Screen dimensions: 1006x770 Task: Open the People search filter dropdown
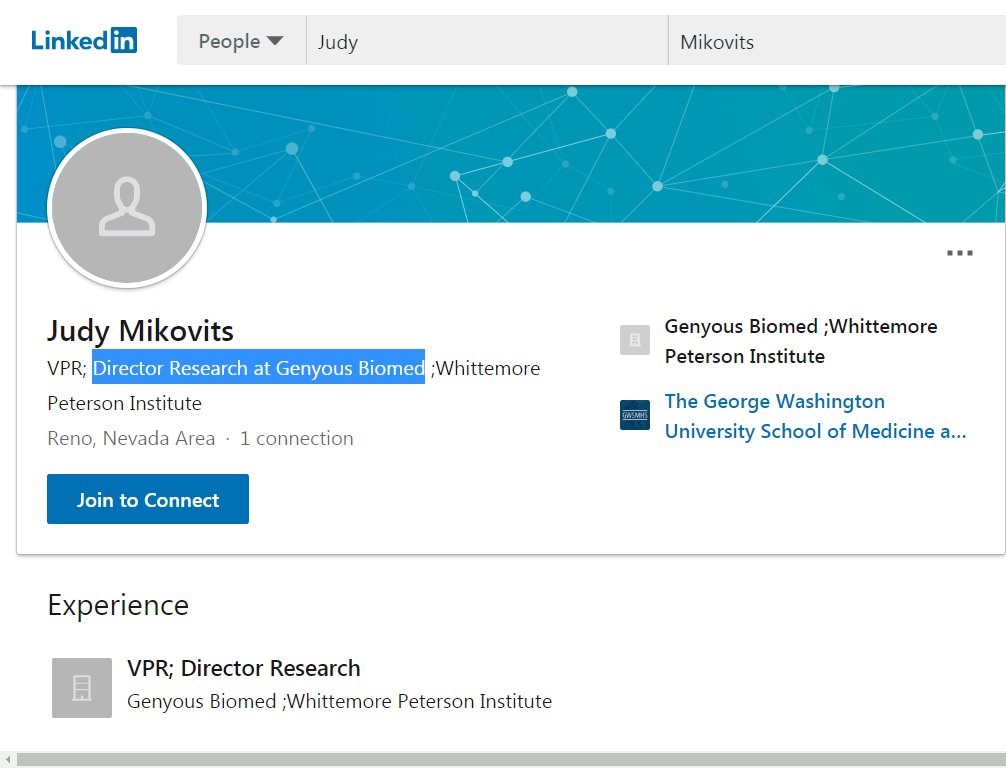[x=241, y=42]
